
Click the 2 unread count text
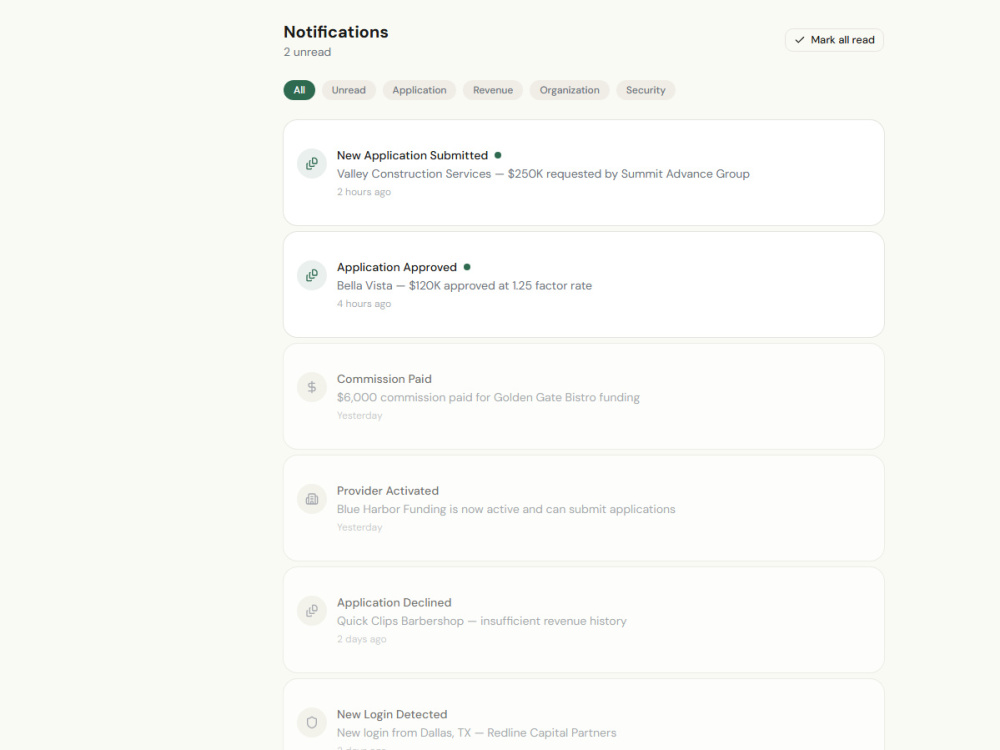[x=307, y=52]
